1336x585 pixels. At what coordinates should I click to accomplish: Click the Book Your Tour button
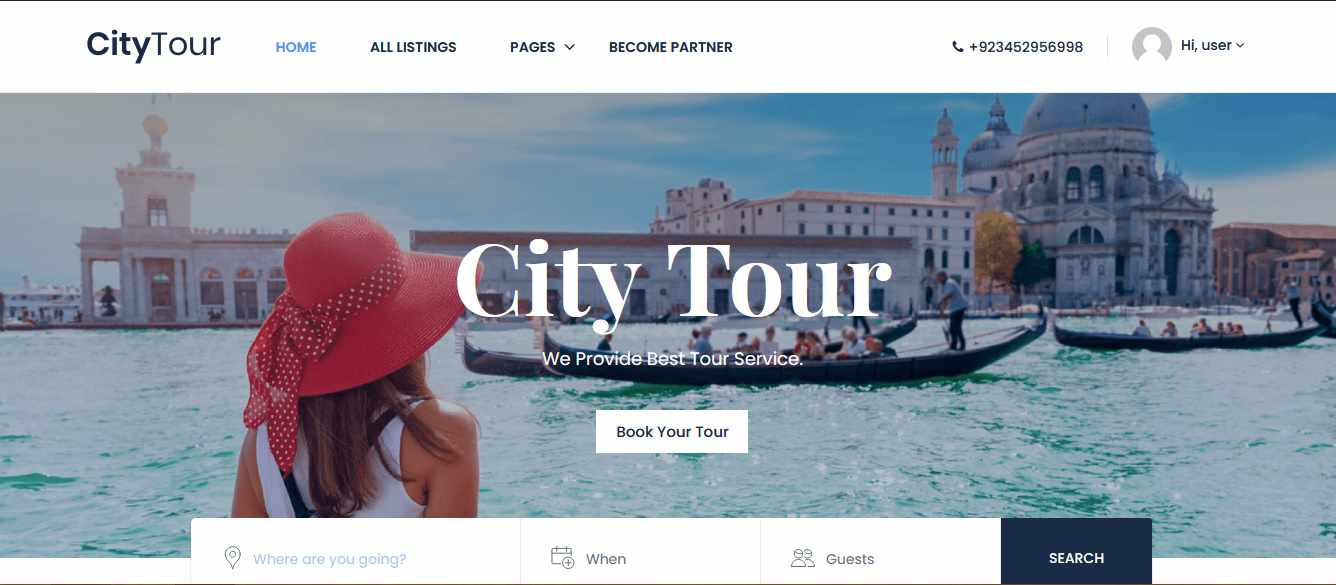click(672, 431)
